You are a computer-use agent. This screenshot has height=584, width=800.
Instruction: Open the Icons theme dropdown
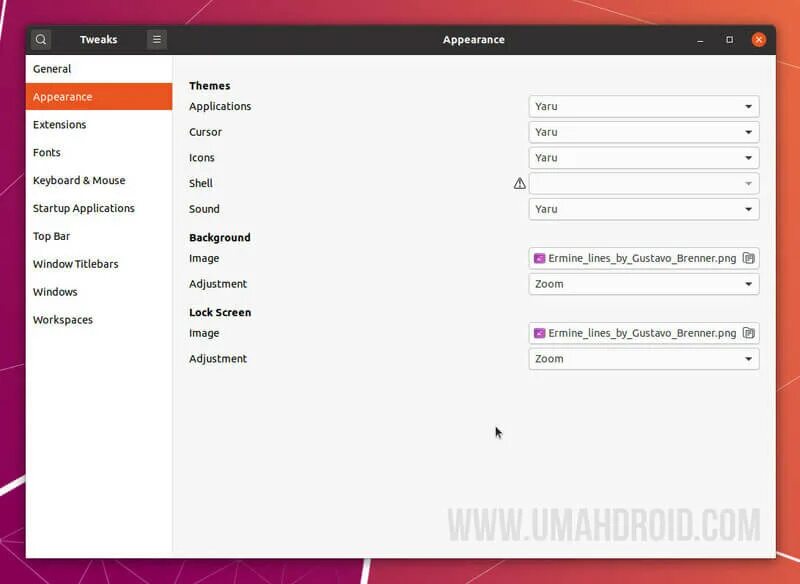point(644,158)
